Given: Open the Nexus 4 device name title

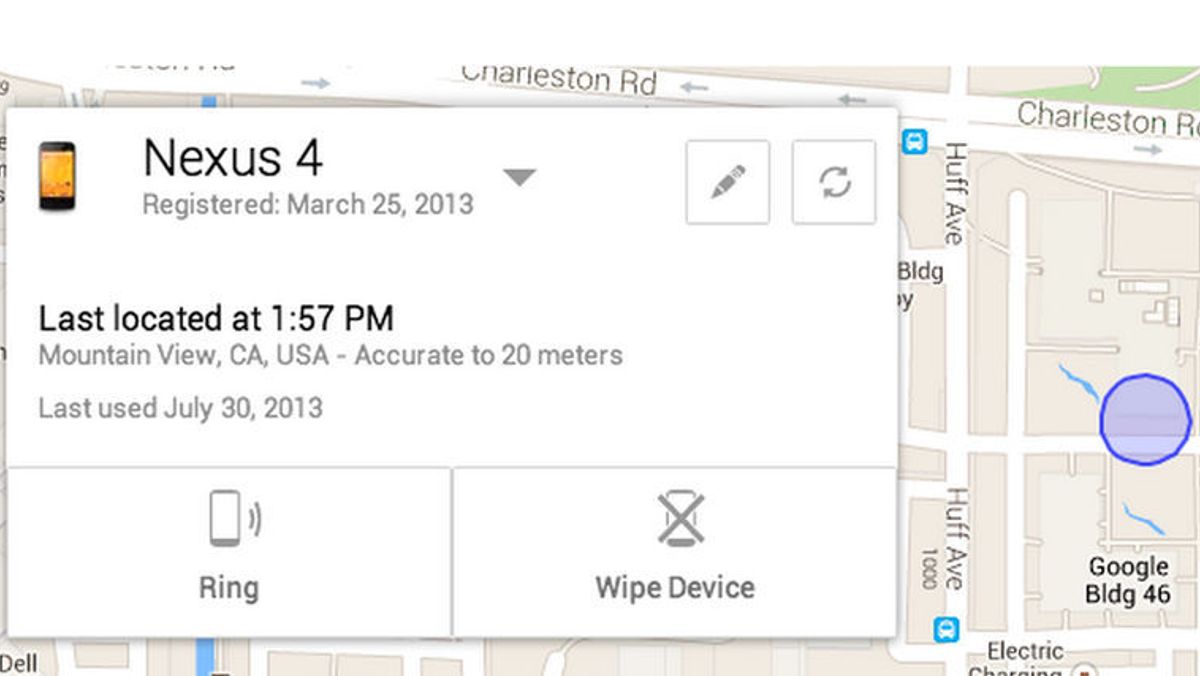Looking at the screenshot, I should coord(233,158).
